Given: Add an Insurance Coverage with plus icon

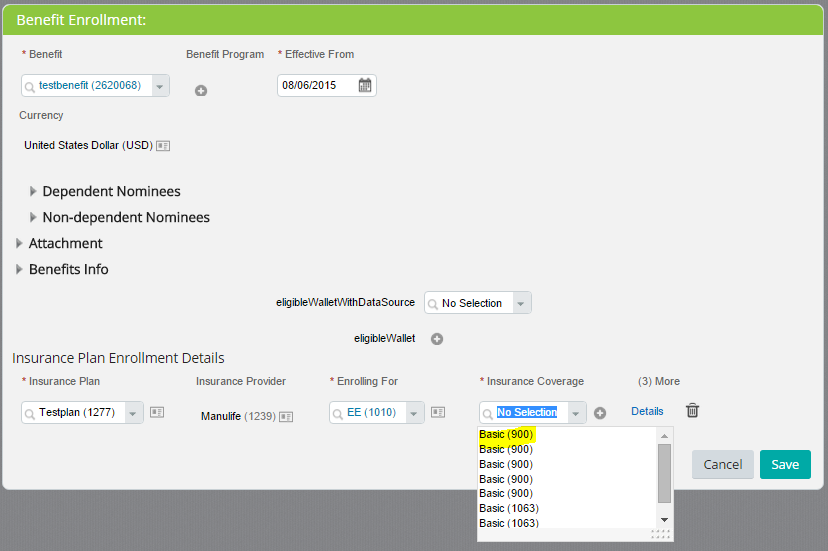Looking at the screenshot, I should pos(600,413).
